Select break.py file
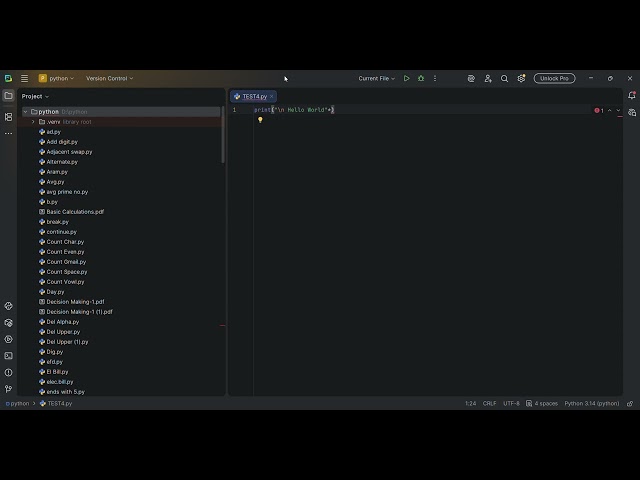Screen dimensions: 640x480 [54, 222]
